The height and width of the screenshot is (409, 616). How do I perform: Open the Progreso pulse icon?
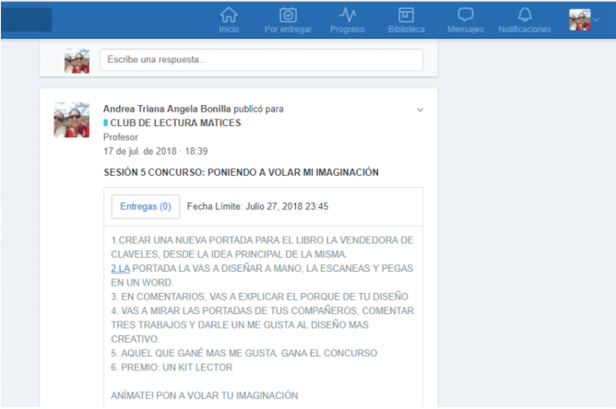[x=347, y=15]
